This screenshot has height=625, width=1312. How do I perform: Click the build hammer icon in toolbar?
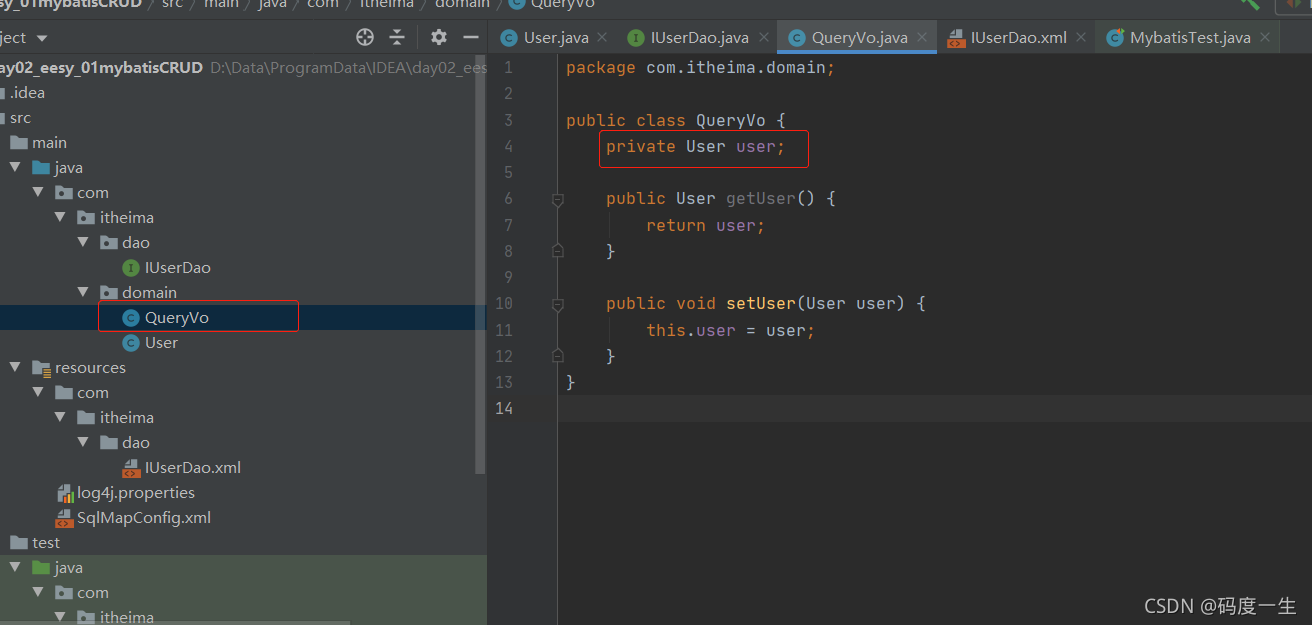1250,4
